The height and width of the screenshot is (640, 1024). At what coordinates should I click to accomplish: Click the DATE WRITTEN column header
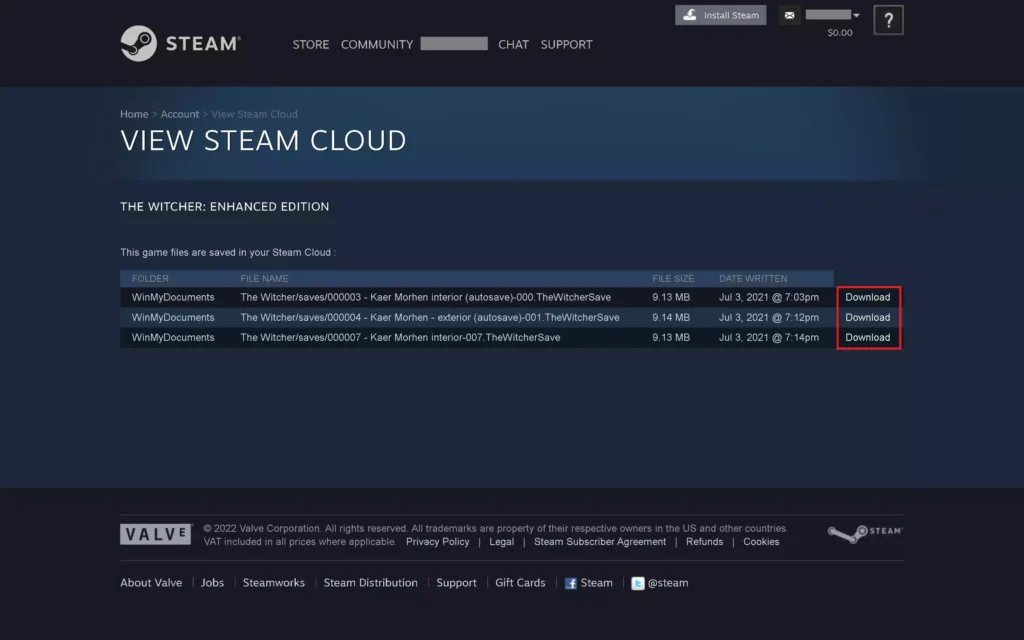(x=753, y=279)
